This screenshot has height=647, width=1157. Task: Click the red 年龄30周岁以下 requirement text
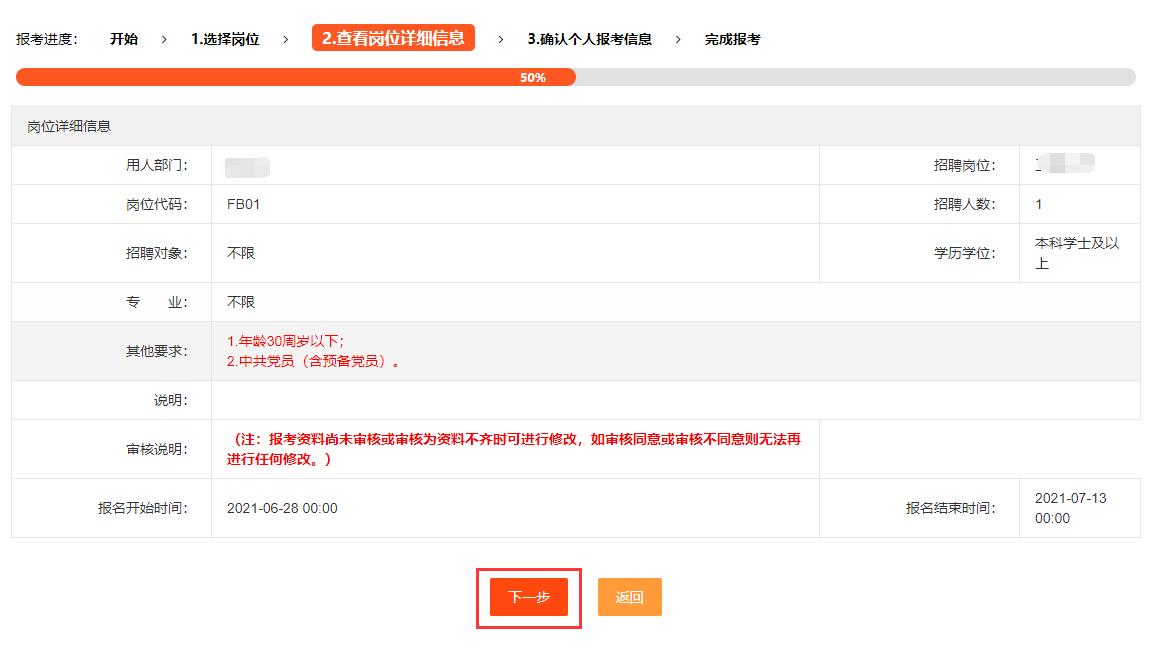[286, 341]
